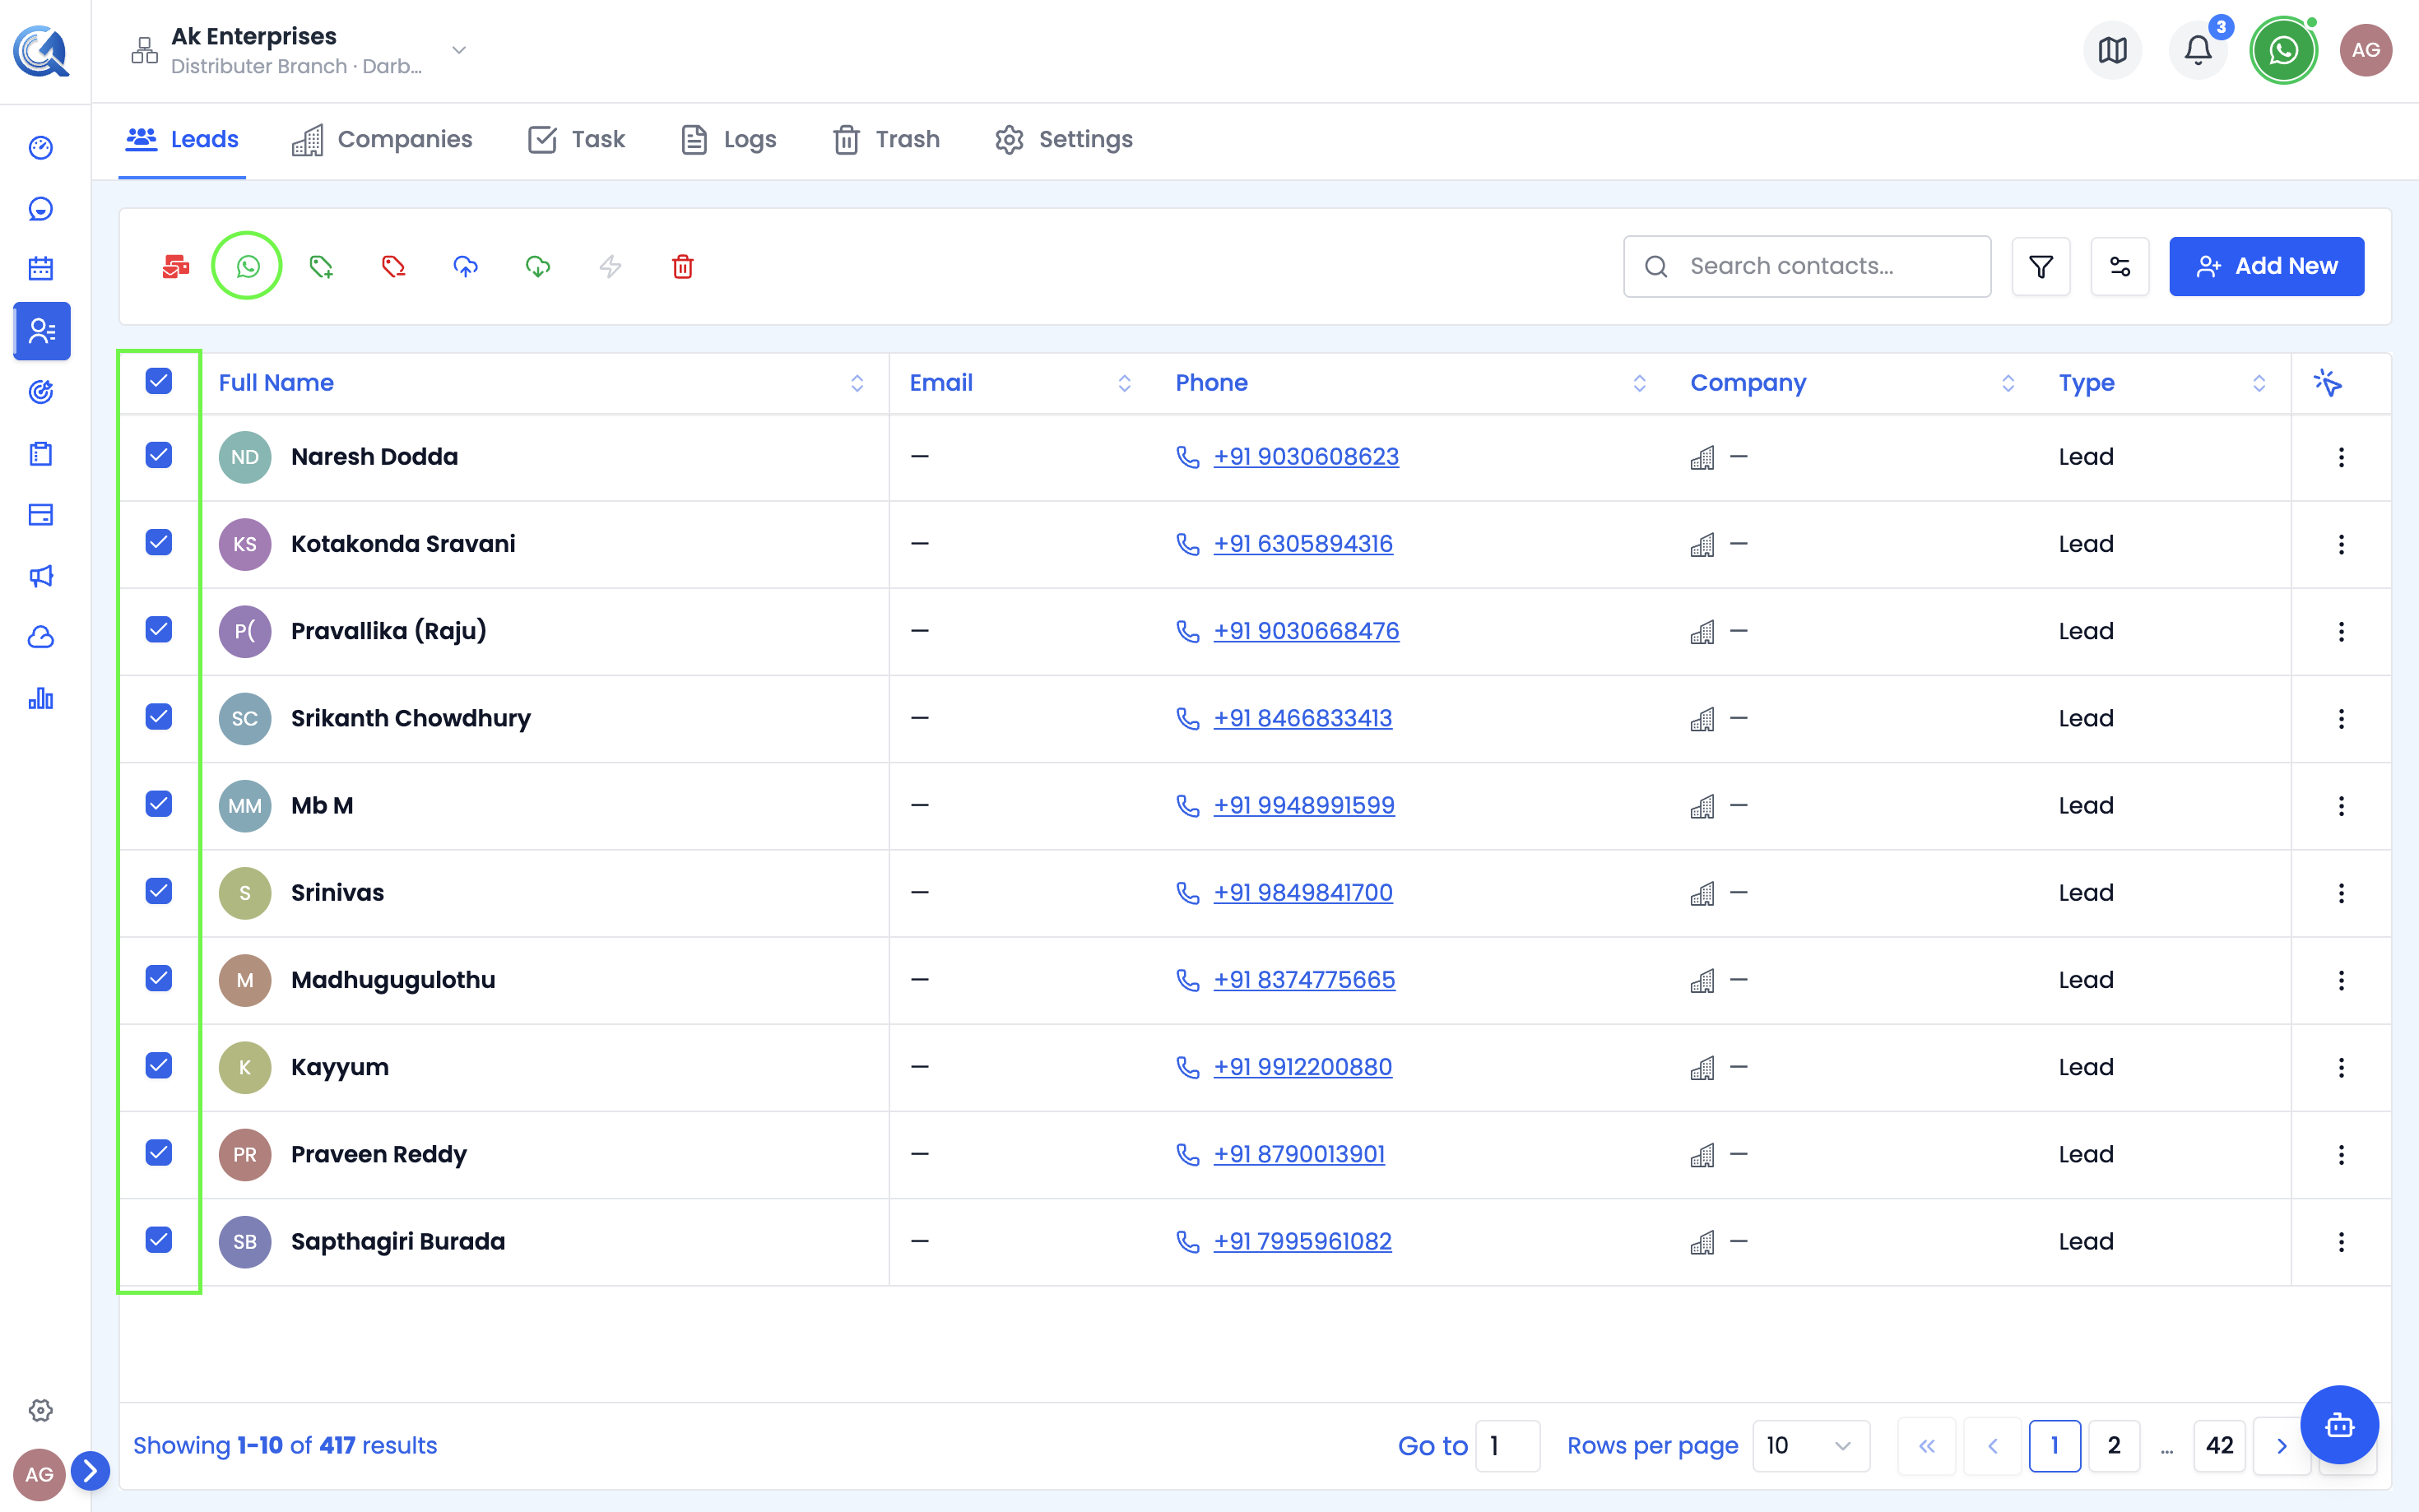Sort by Full Name column arrows
Image resolution: width=2419 pixels, height=1512 pixels.
pyautogui.click(x=857, y=383)
